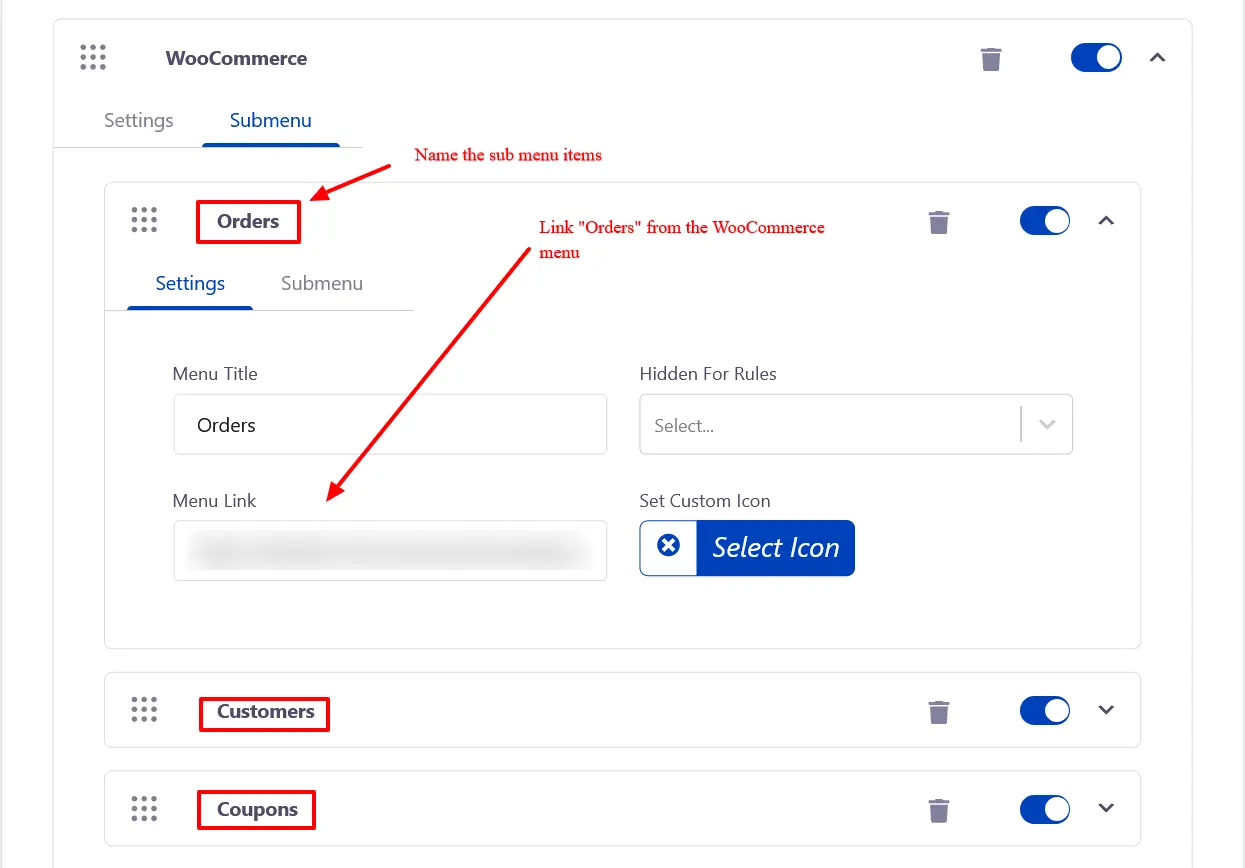
Task: Click the Hidden For Rules label
Action: point(708,374)
